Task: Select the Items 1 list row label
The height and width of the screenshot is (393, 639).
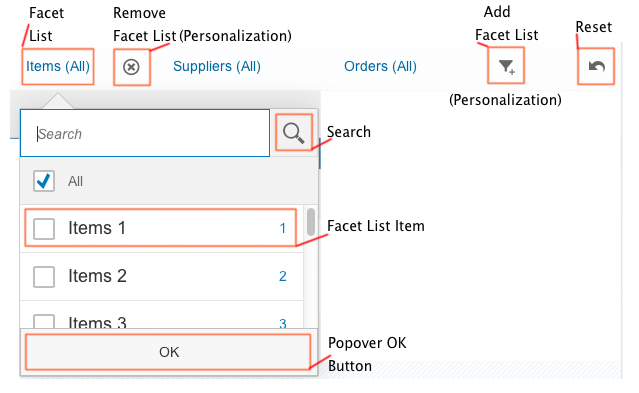Action: coord(97,228)
